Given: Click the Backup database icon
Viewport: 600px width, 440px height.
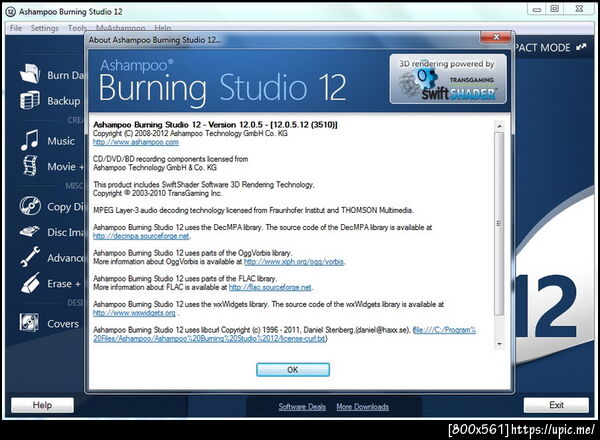Looking at the screenshot, I should (30, 100).
